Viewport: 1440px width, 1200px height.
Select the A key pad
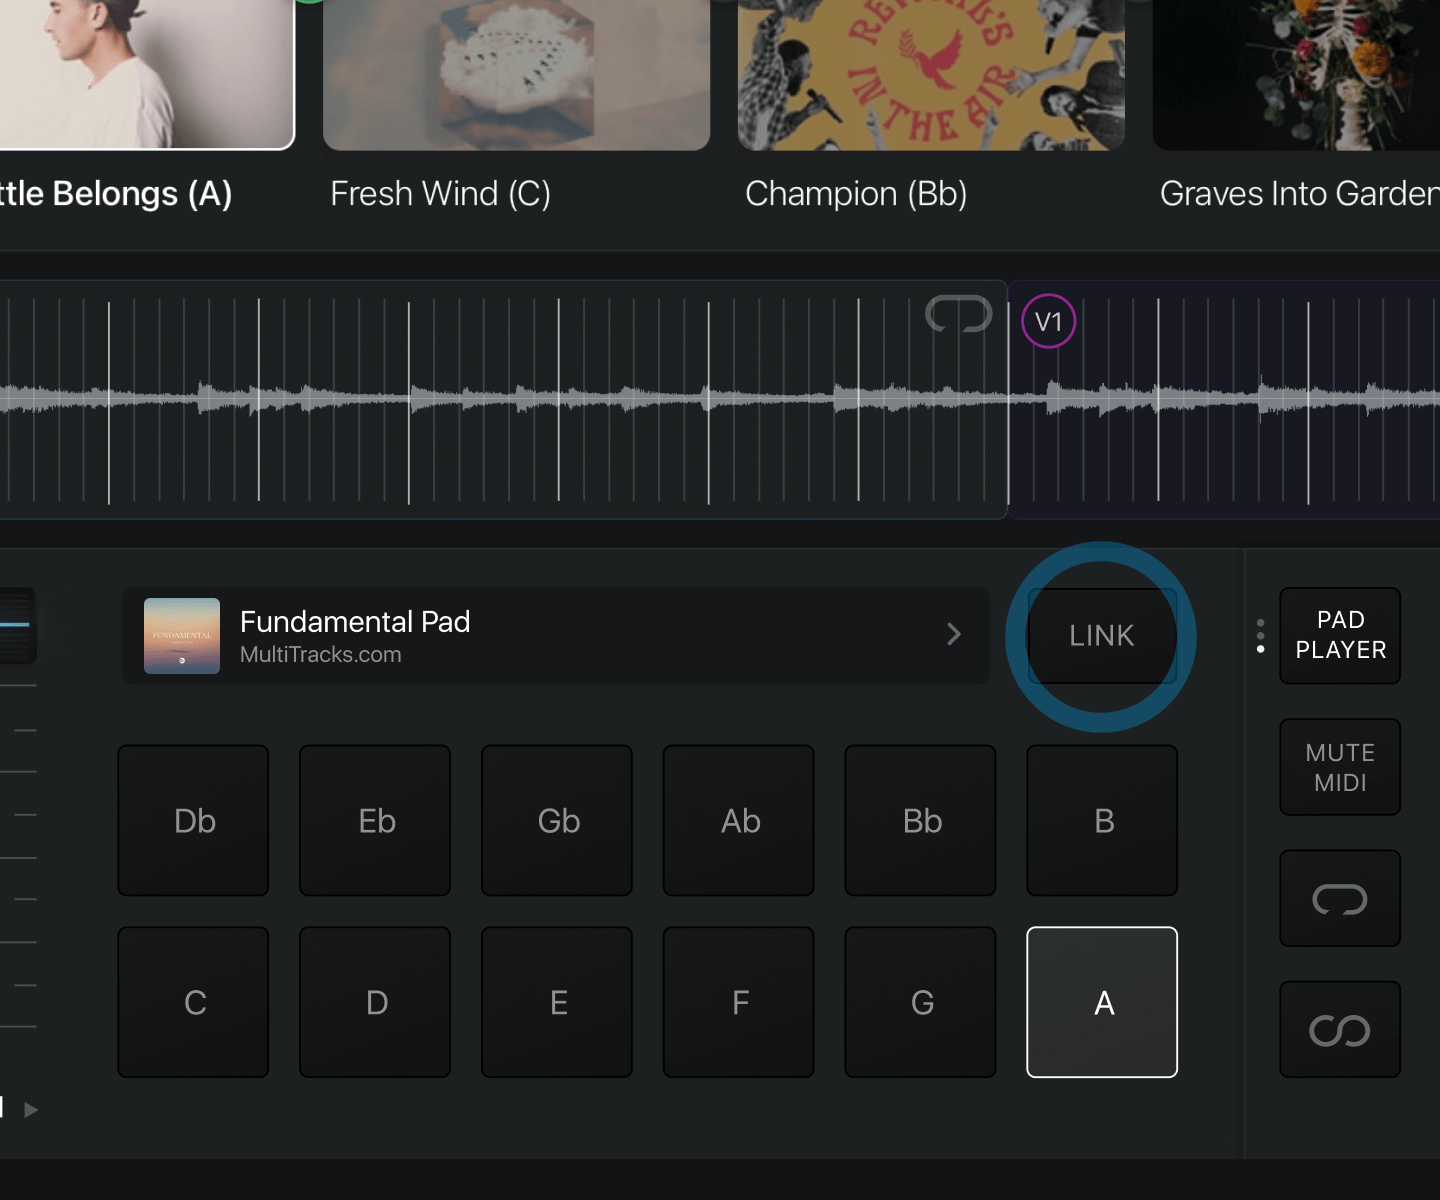click(1102, 1003)
